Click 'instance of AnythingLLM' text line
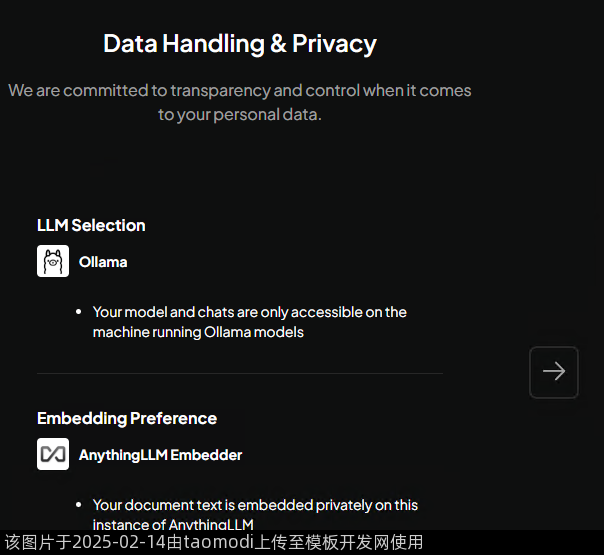Image resolution: width=604 pixels, height=555 pixels. tap(173, 524)
